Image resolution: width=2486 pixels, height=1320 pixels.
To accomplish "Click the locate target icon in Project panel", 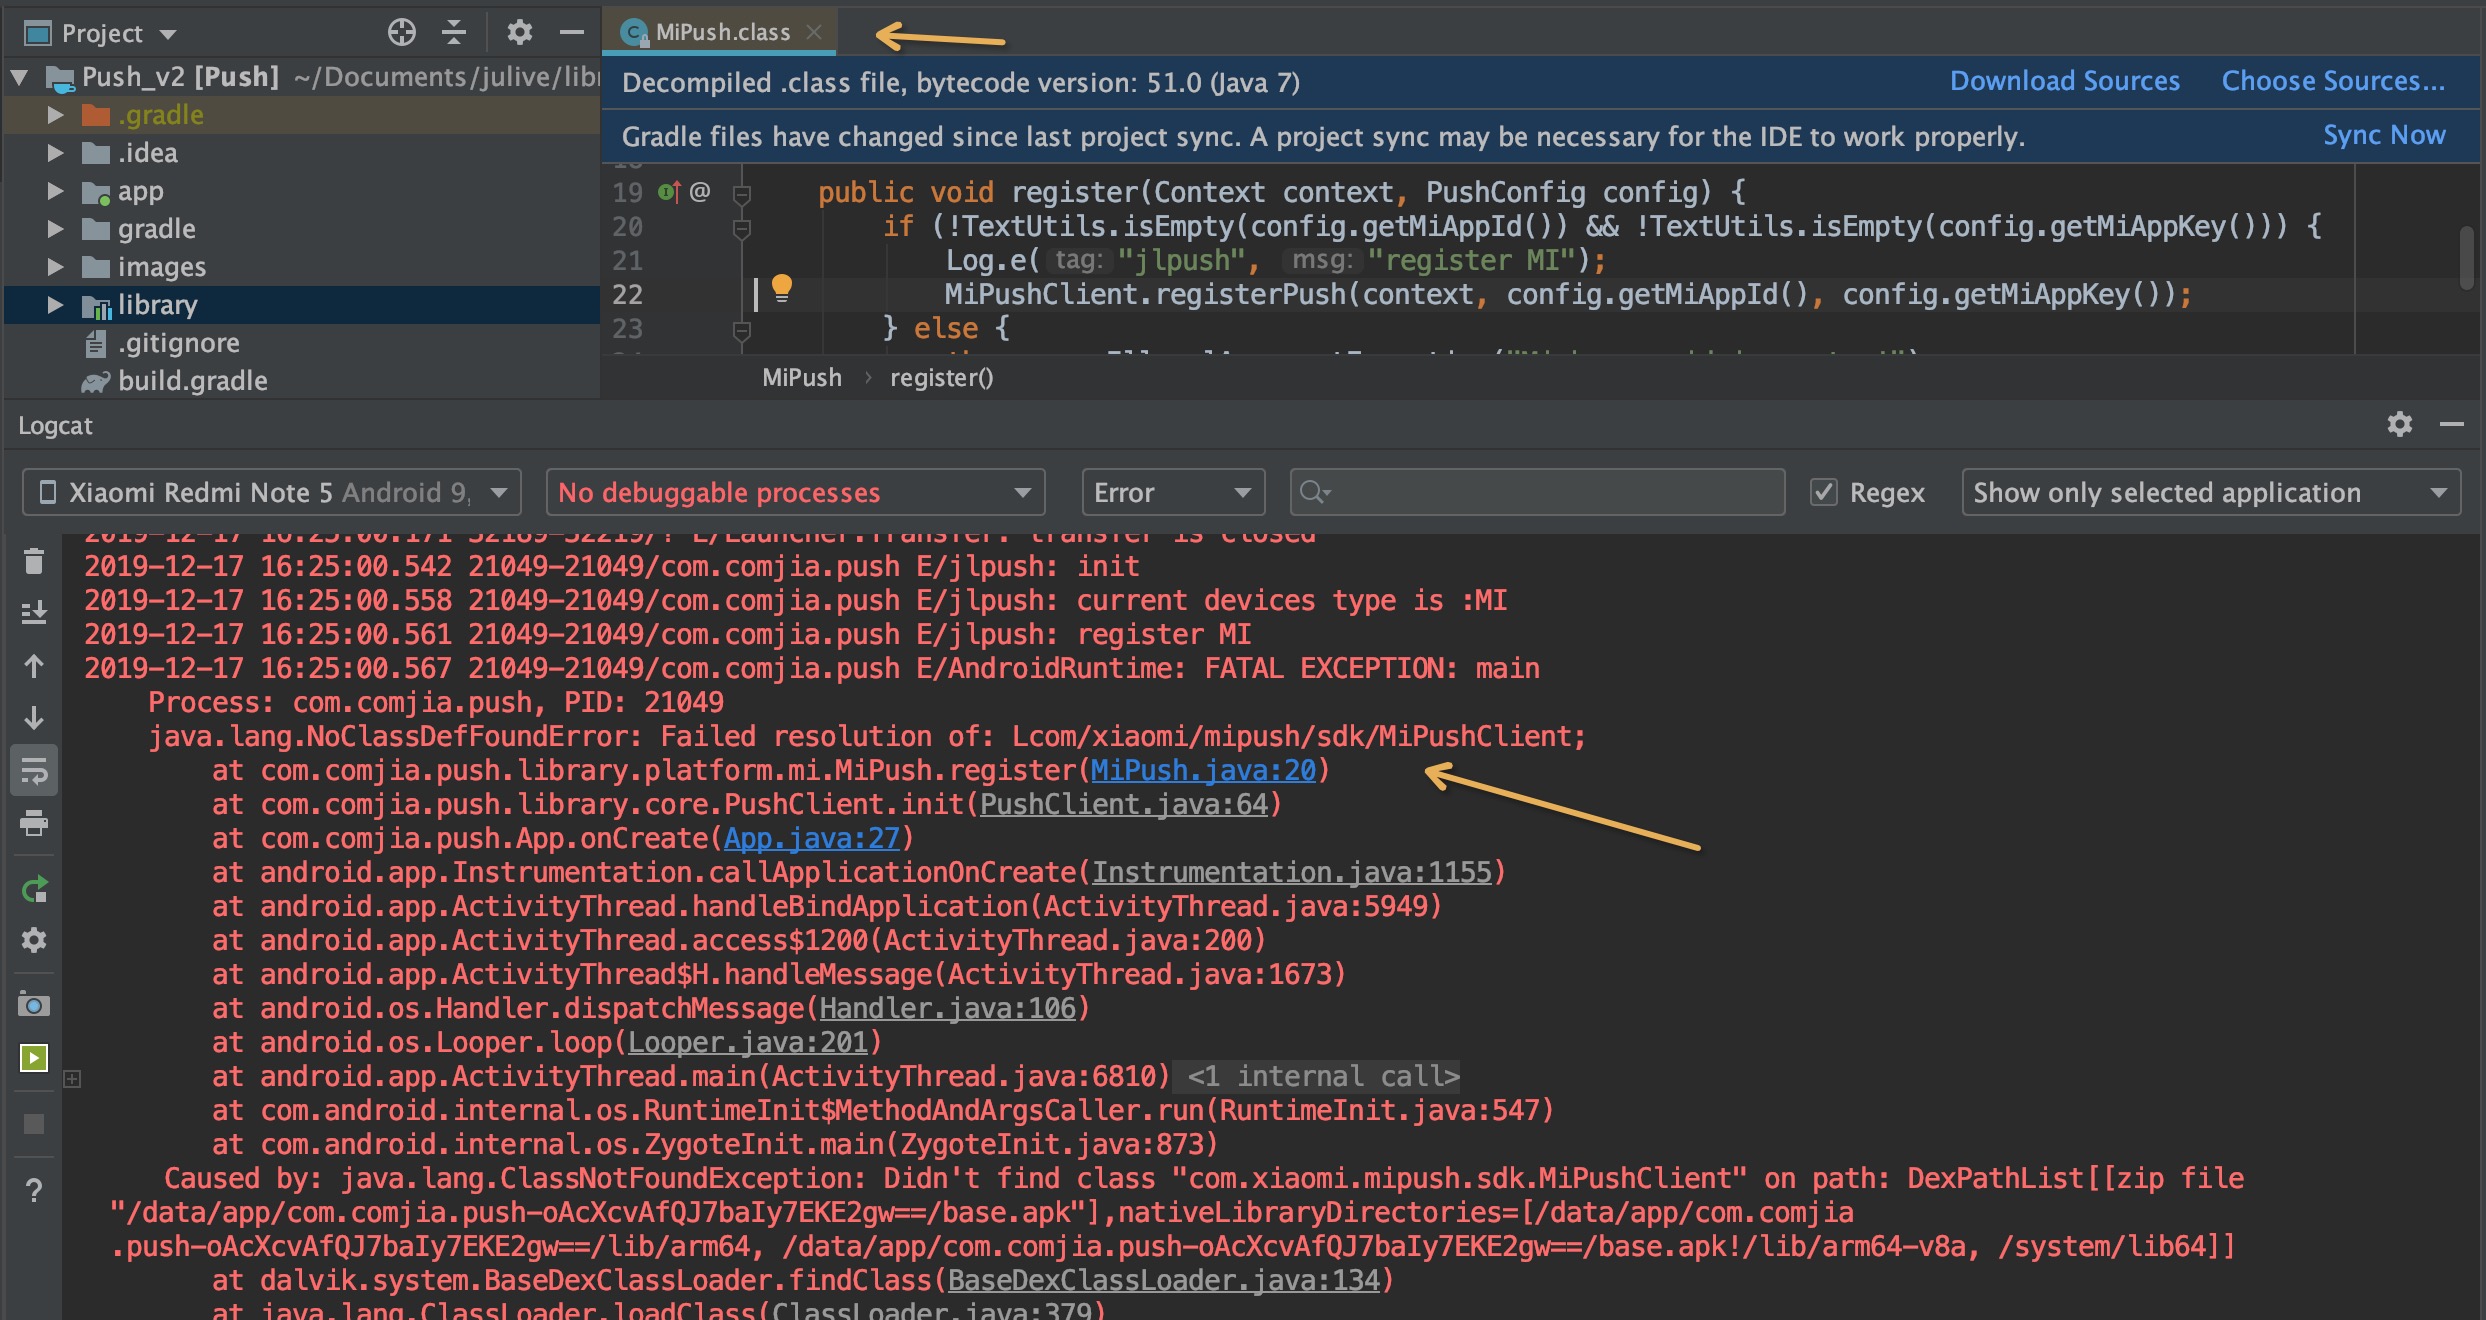I will click(401, 33).
